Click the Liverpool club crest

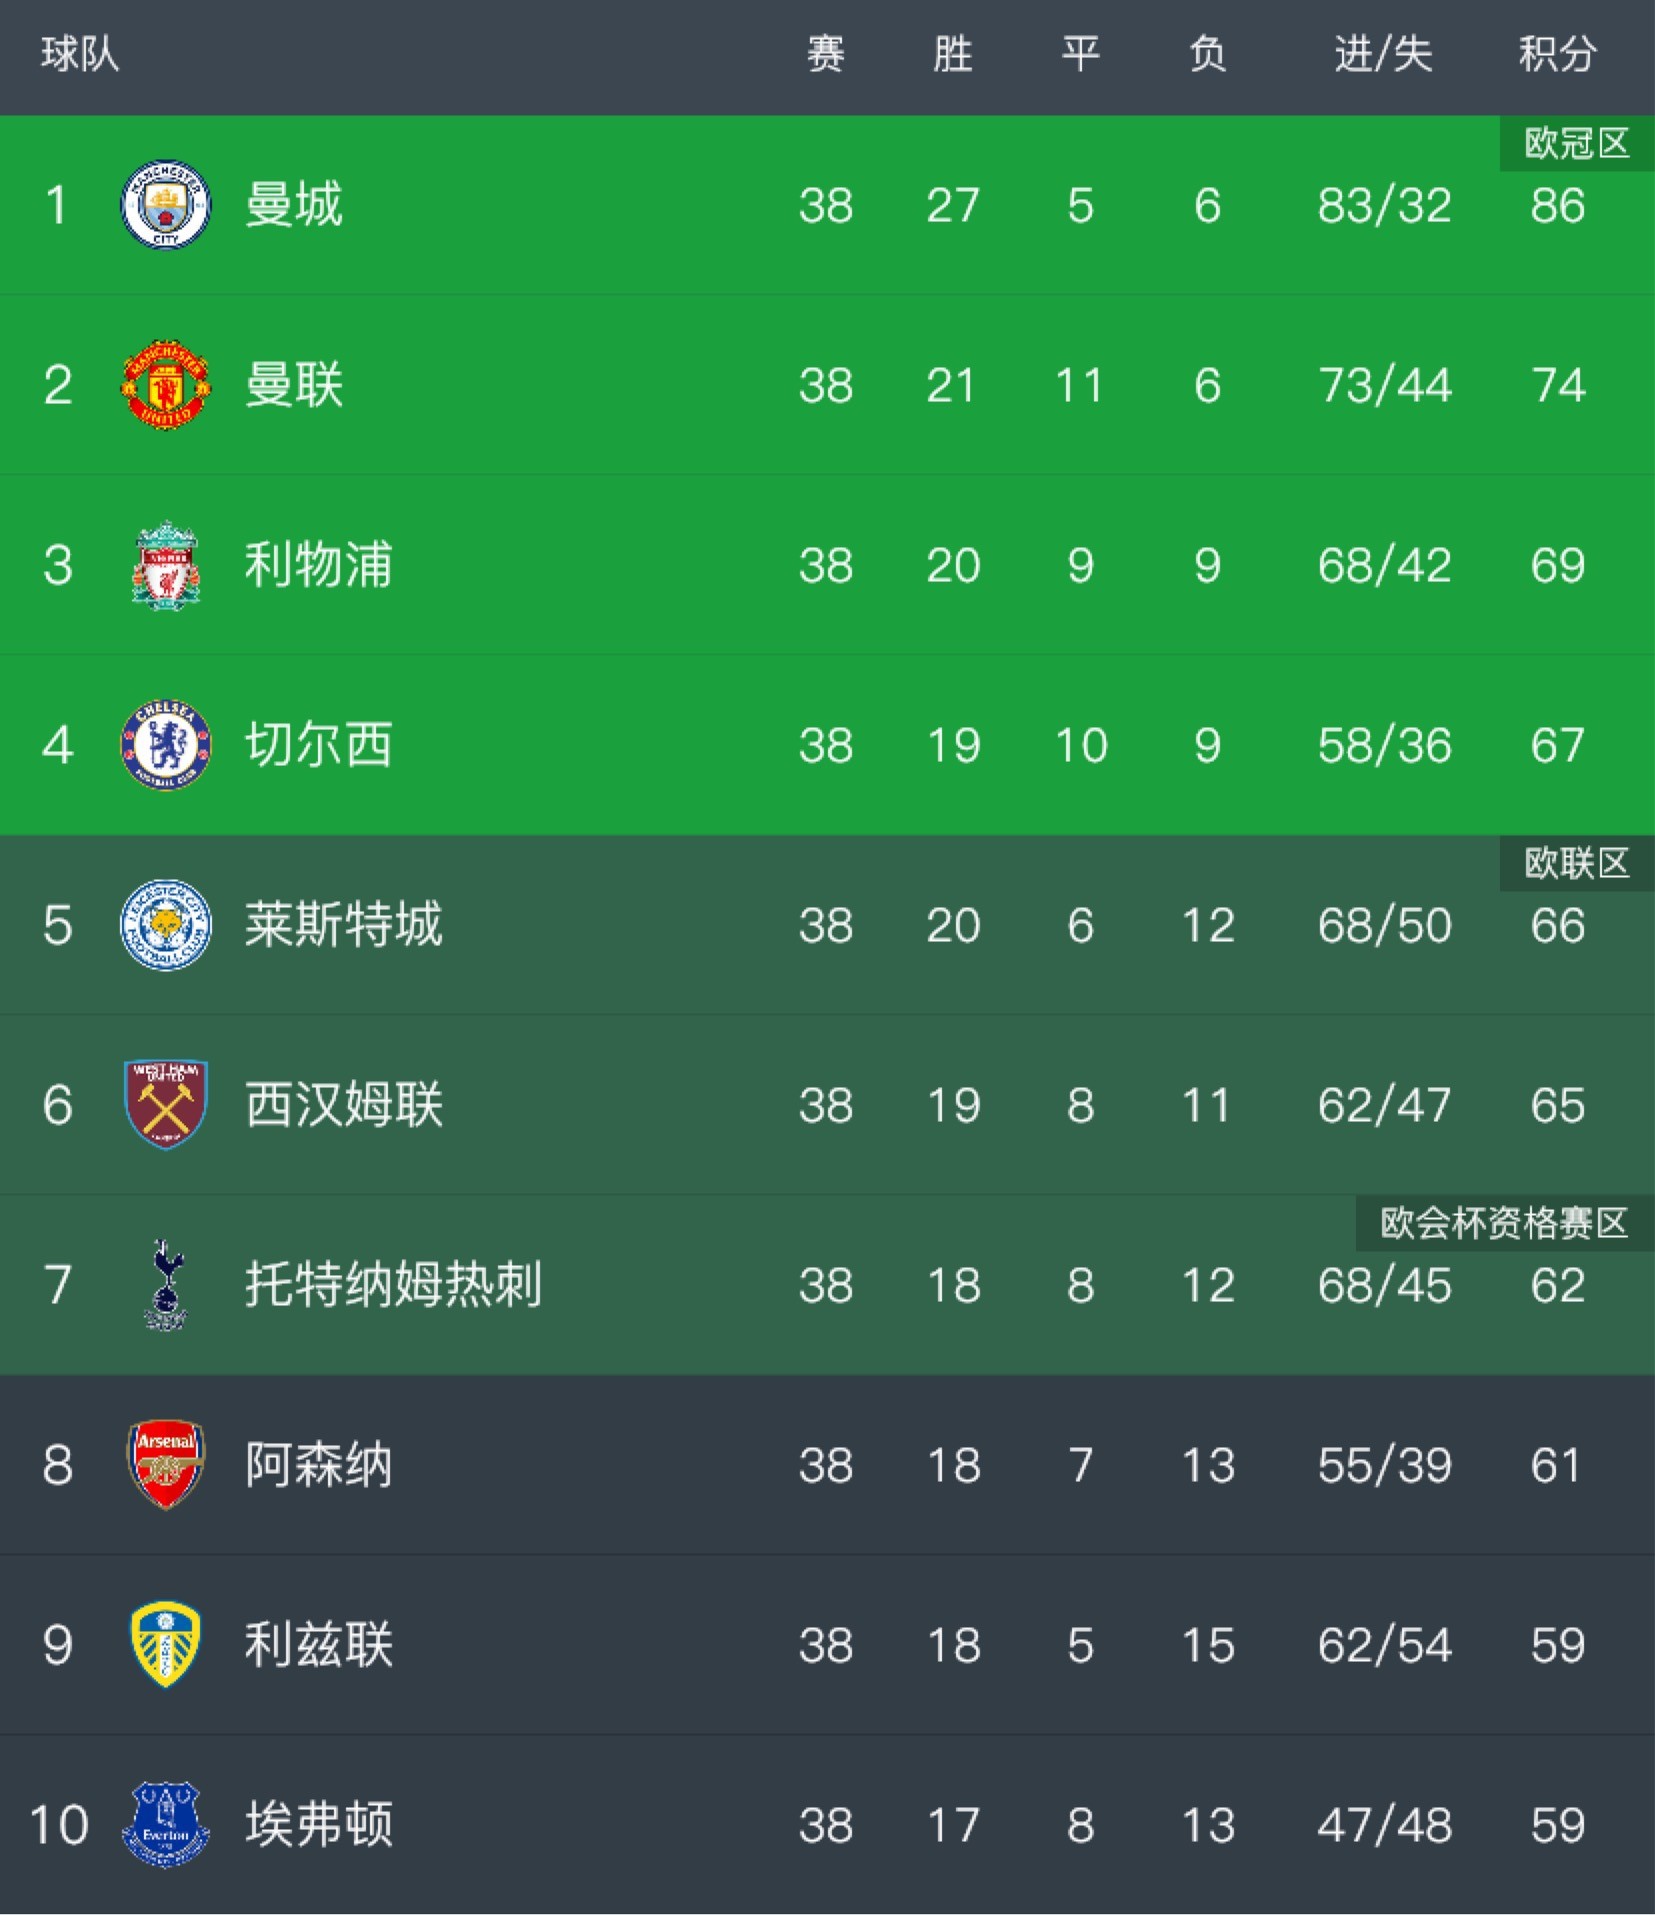(165, 565)
